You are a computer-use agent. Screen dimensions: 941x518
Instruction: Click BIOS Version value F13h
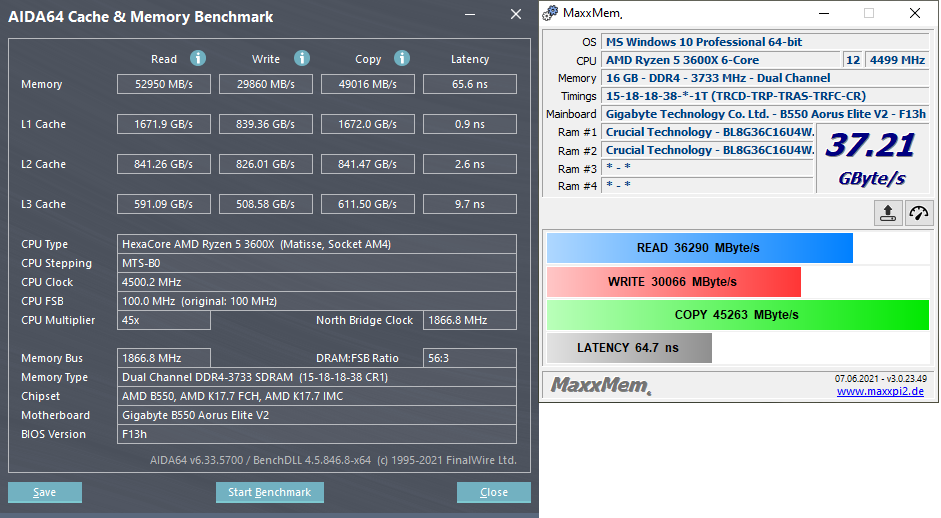pyautogui.click(x=317, y=435)
